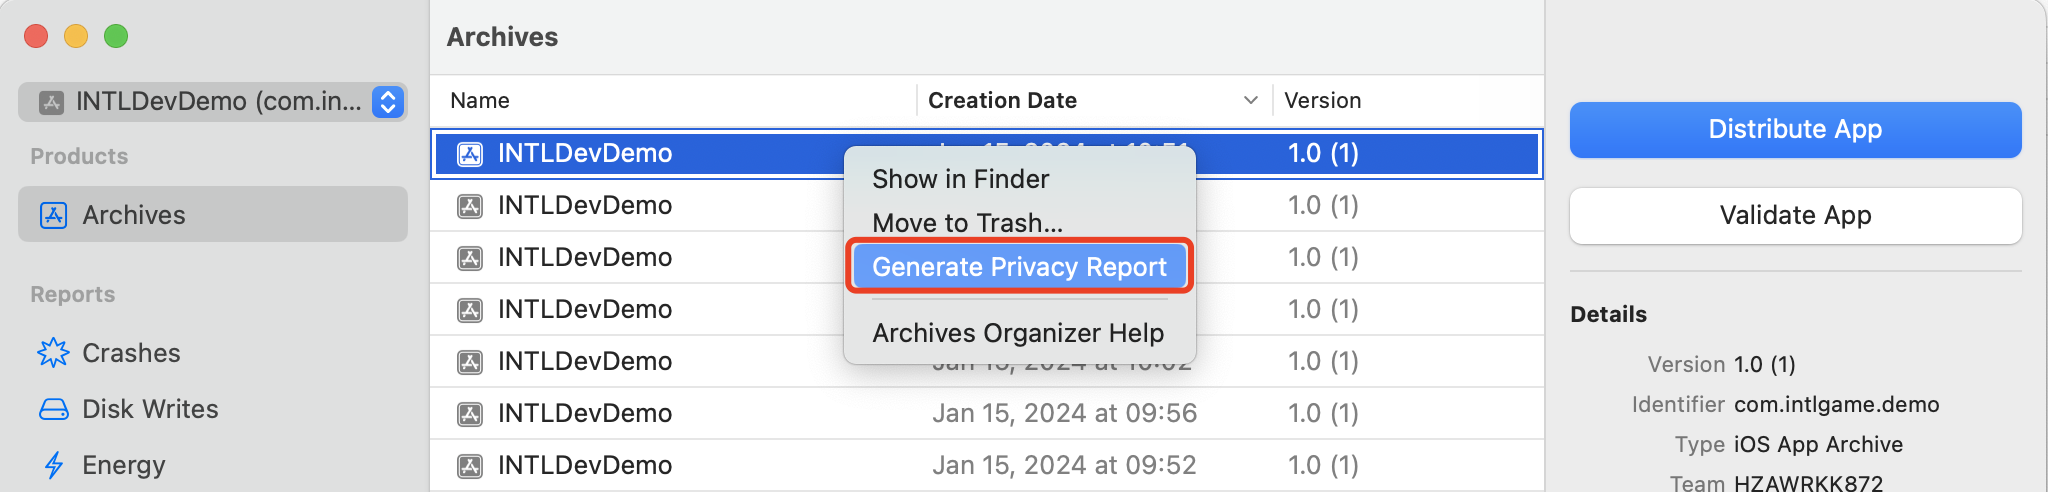Select Show in Finder from context menu
This screenshot has height=492, width=2048.
[960, 179]
